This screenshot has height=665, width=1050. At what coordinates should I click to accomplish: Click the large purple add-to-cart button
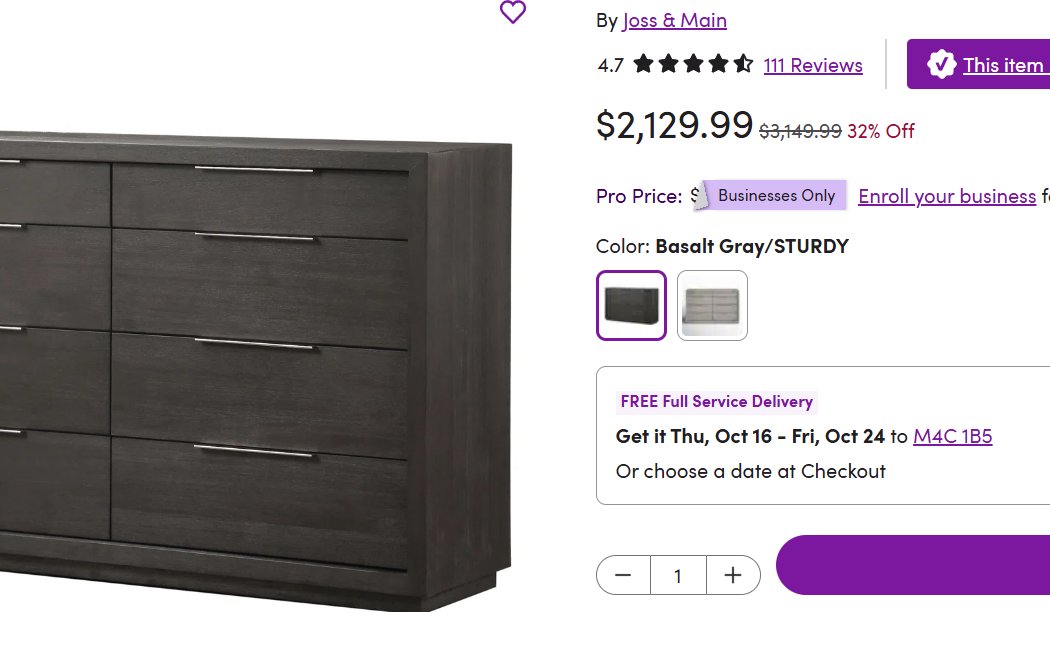912,565
